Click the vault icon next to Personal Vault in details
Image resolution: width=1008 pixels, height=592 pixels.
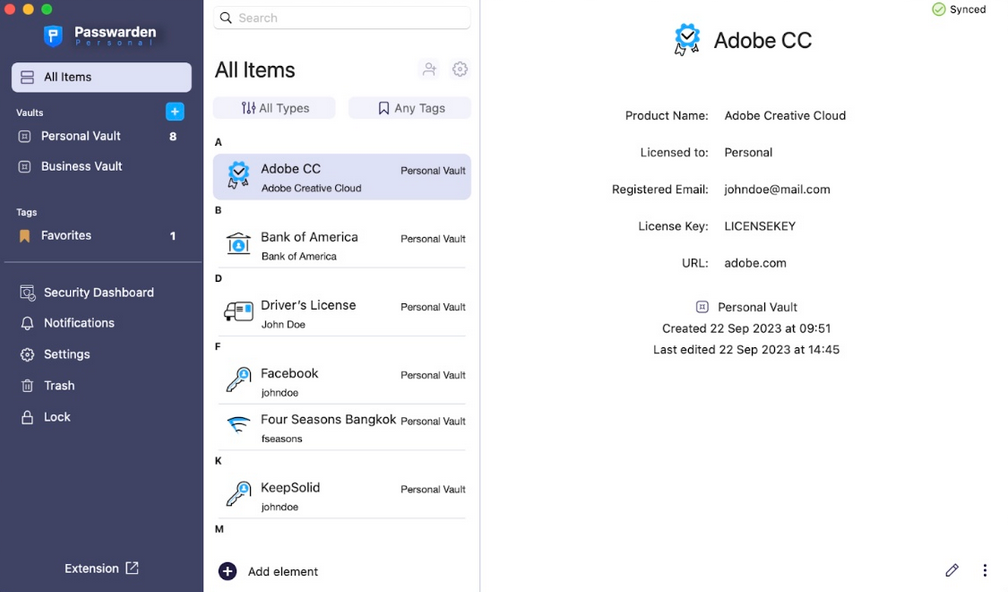point(702,307)
